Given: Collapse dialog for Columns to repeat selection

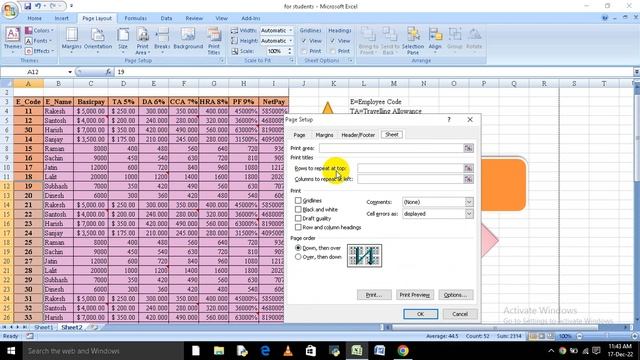Looking at the screenshot, I should tap(469, 179).
